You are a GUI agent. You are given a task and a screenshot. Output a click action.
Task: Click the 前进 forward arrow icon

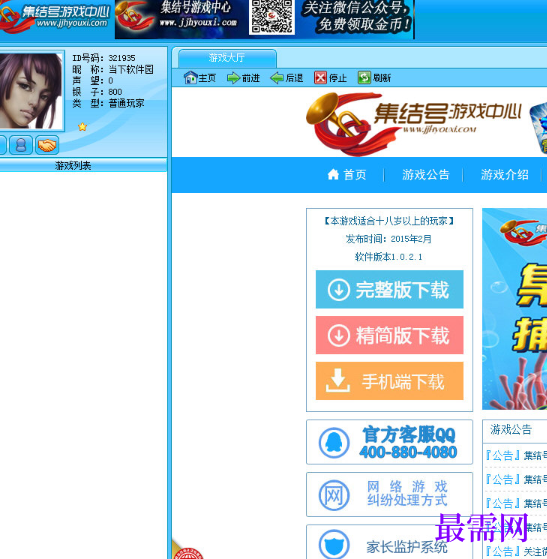point(234,78)
